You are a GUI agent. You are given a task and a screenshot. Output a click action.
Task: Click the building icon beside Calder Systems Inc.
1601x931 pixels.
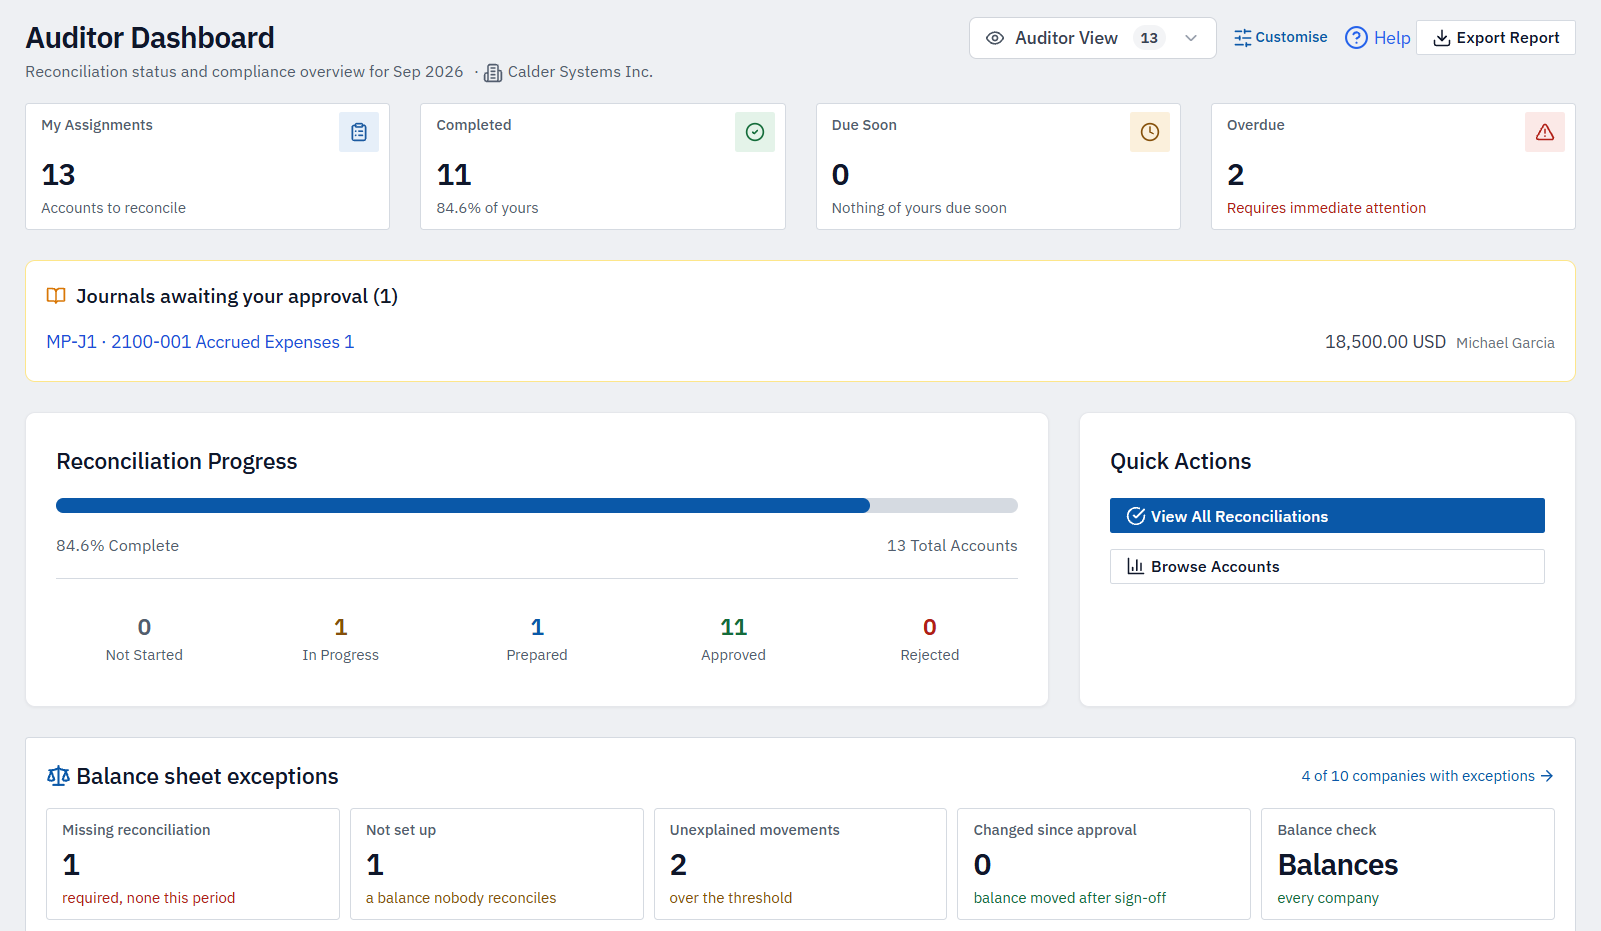[x=493, y=73]
